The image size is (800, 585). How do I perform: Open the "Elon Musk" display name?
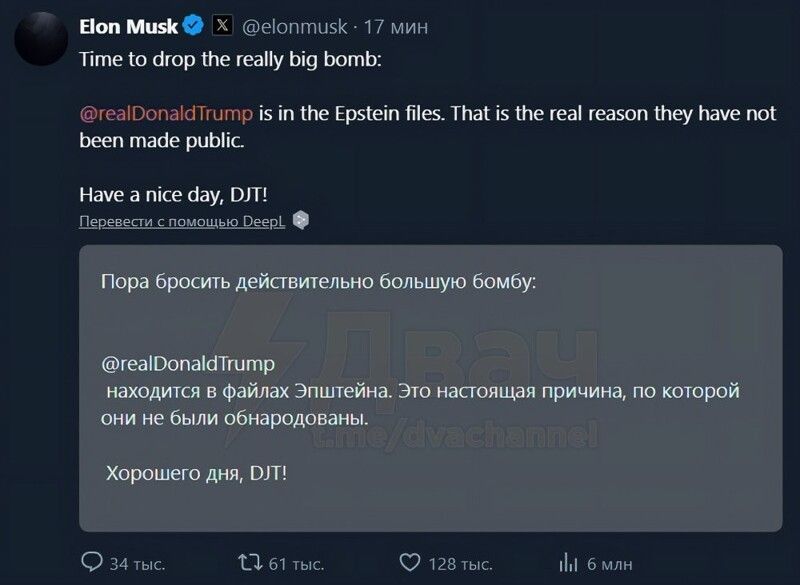(129, 26)
